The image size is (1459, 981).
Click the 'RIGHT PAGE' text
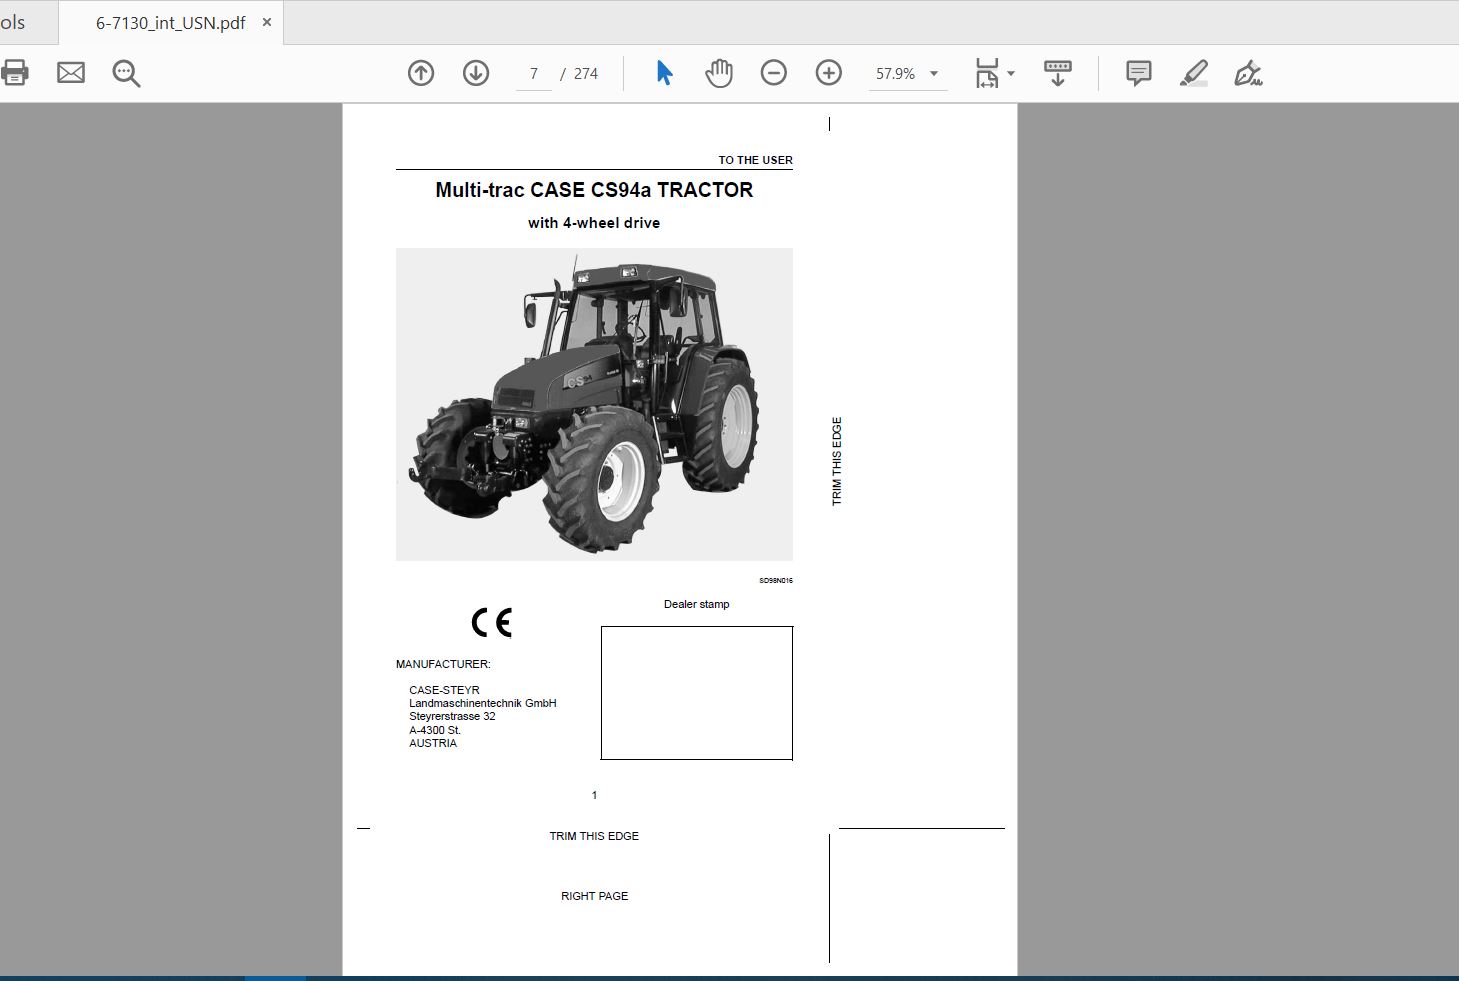click(595, 896)
